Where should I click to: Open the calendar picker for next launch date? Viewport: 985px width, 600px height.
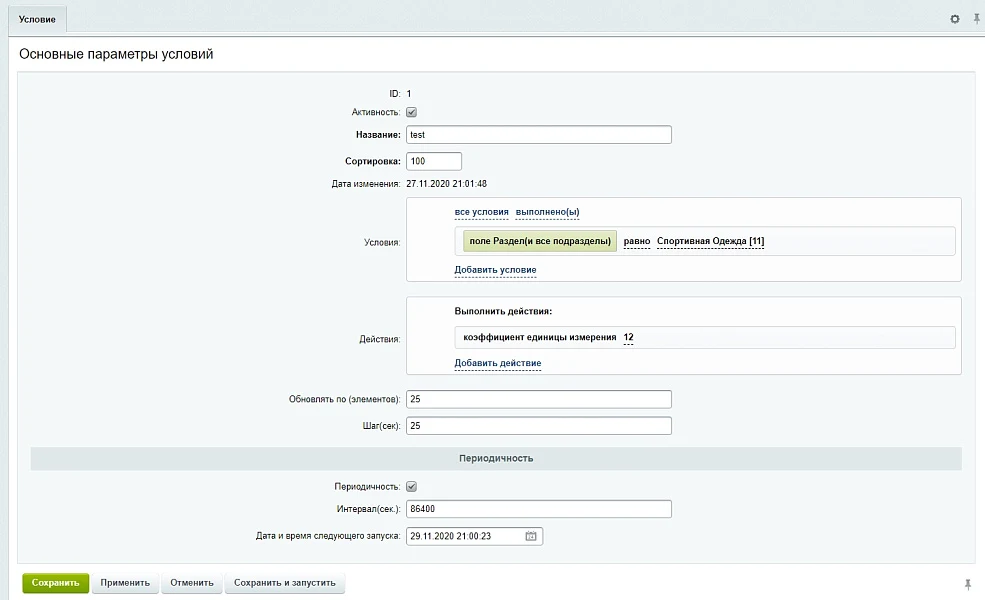531,536
